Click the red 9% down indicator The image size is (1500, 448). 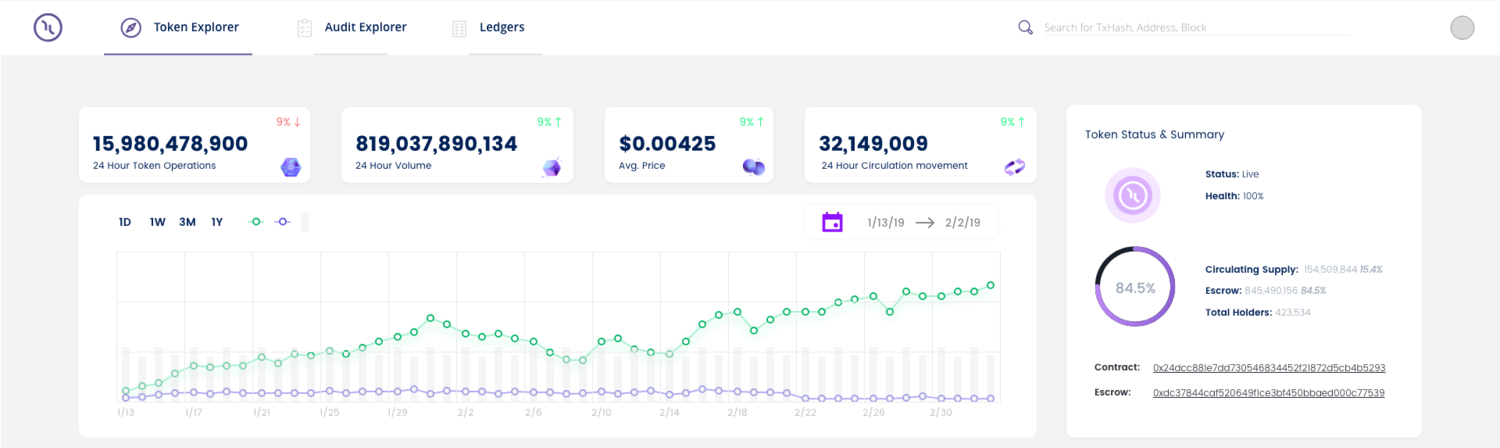(x=289, y=122)
